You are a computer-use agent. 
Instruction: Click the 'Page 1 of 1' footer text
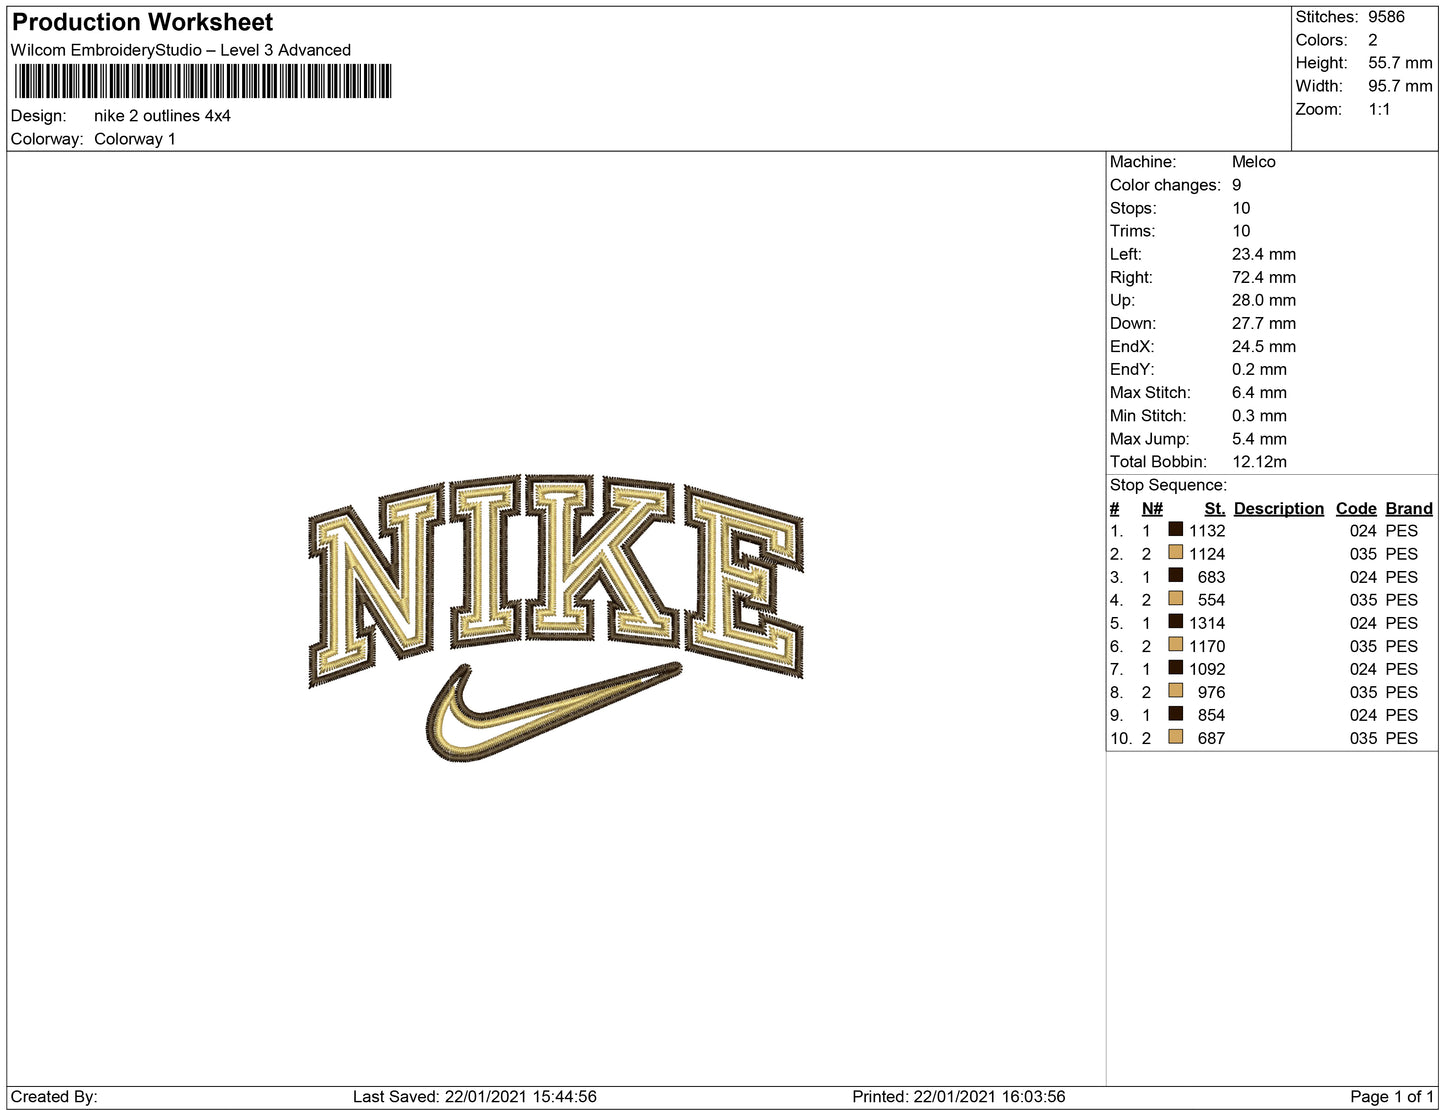pos(1392,1097)
